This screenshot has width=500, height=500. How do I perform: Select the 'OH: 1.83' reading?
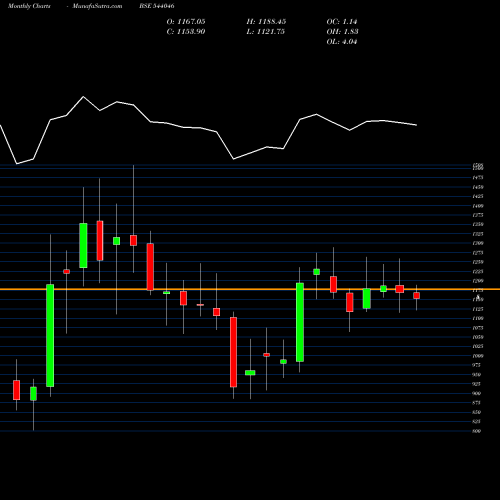343,32
